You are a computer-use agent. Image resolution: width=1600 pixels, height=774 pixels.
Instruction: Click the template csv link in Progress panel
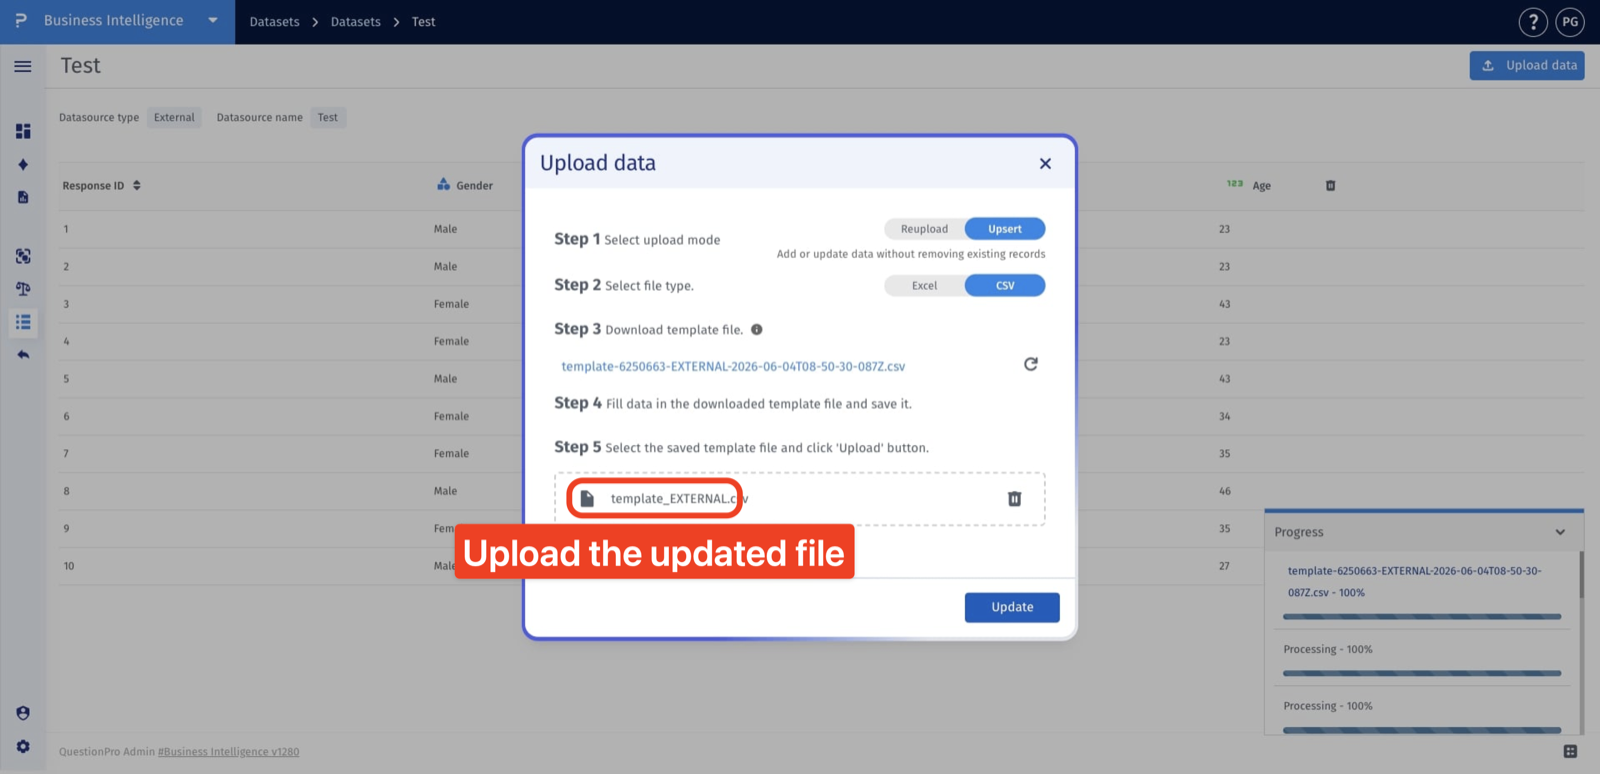click(1414, 581)
